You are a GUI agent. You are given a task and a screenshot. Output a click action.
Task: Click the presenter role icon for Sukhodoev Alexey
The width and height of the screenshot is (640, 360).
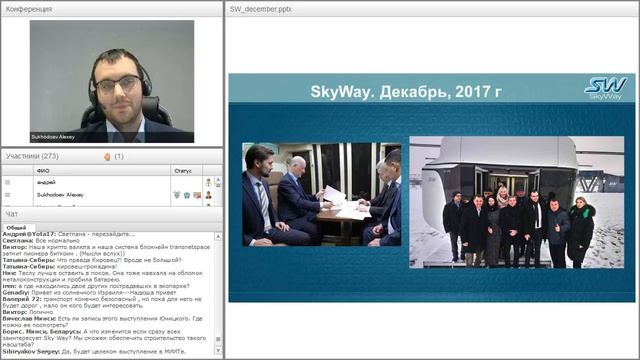(x=209, y=195)
